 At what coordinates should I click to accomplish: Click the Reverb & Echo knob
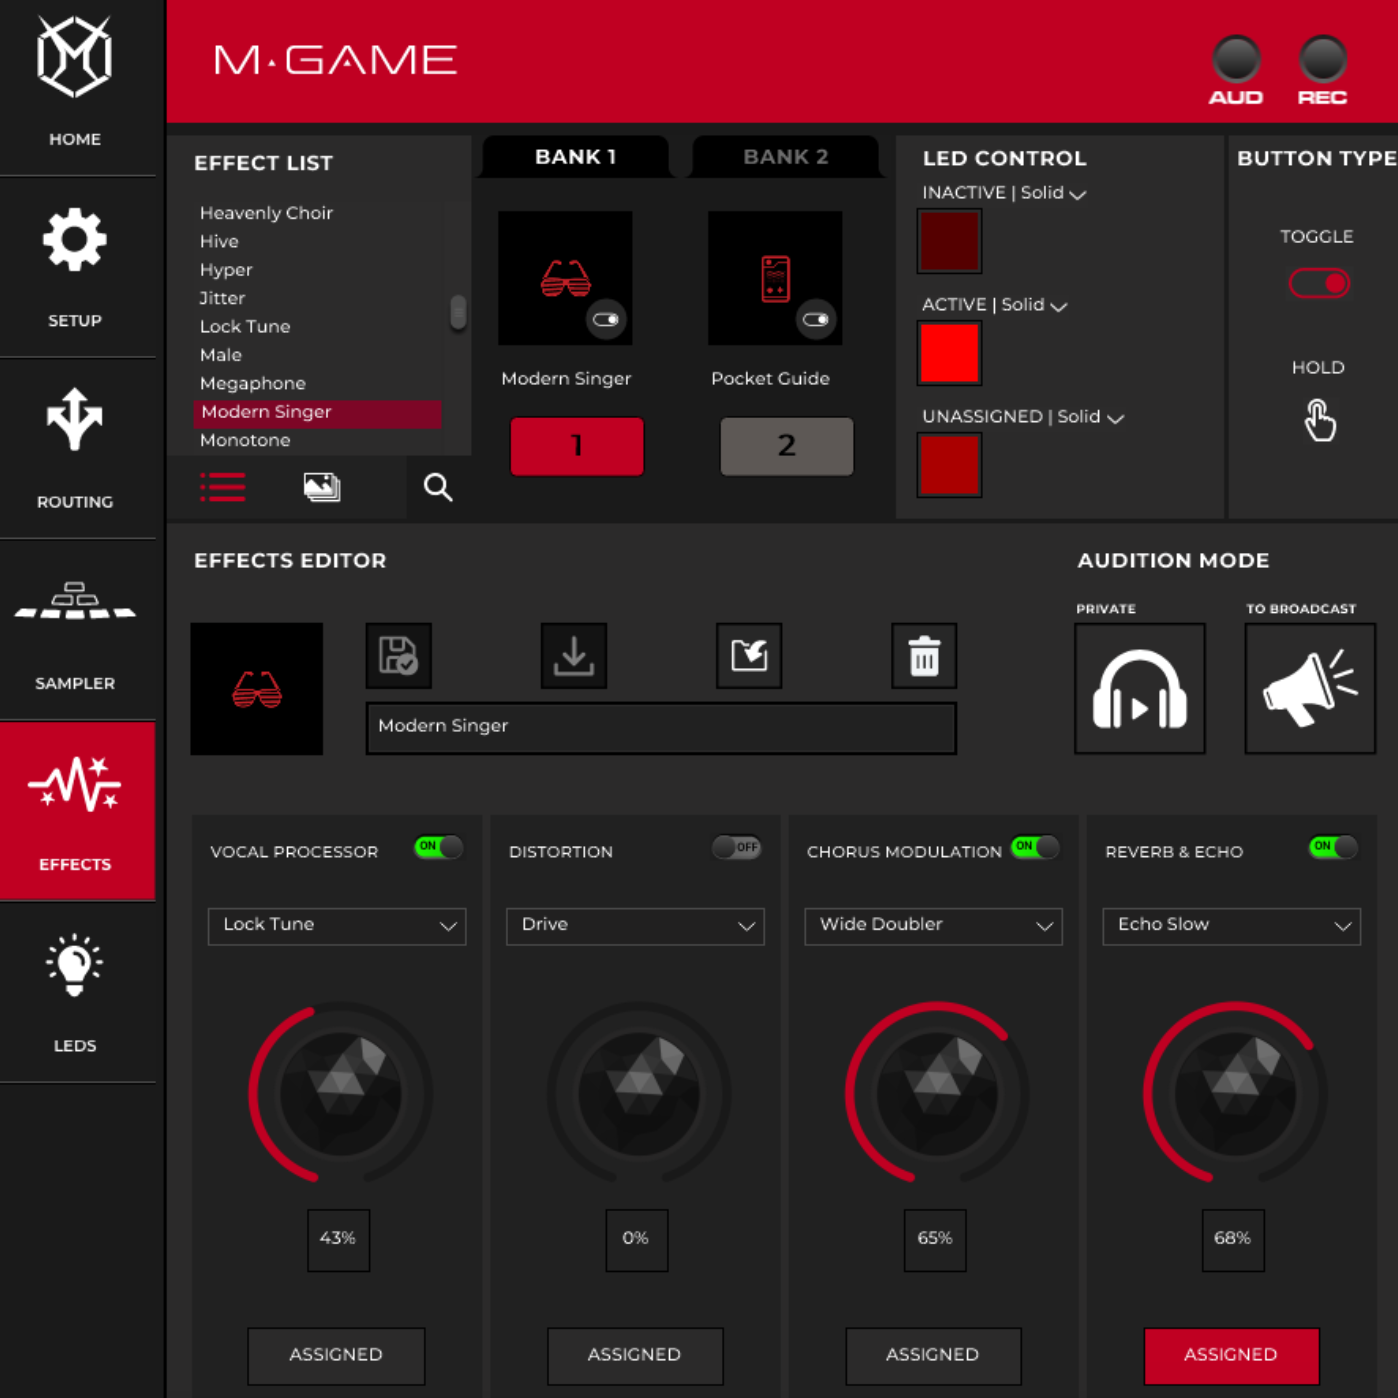pyautogui.click(x=1235, y=1094)
